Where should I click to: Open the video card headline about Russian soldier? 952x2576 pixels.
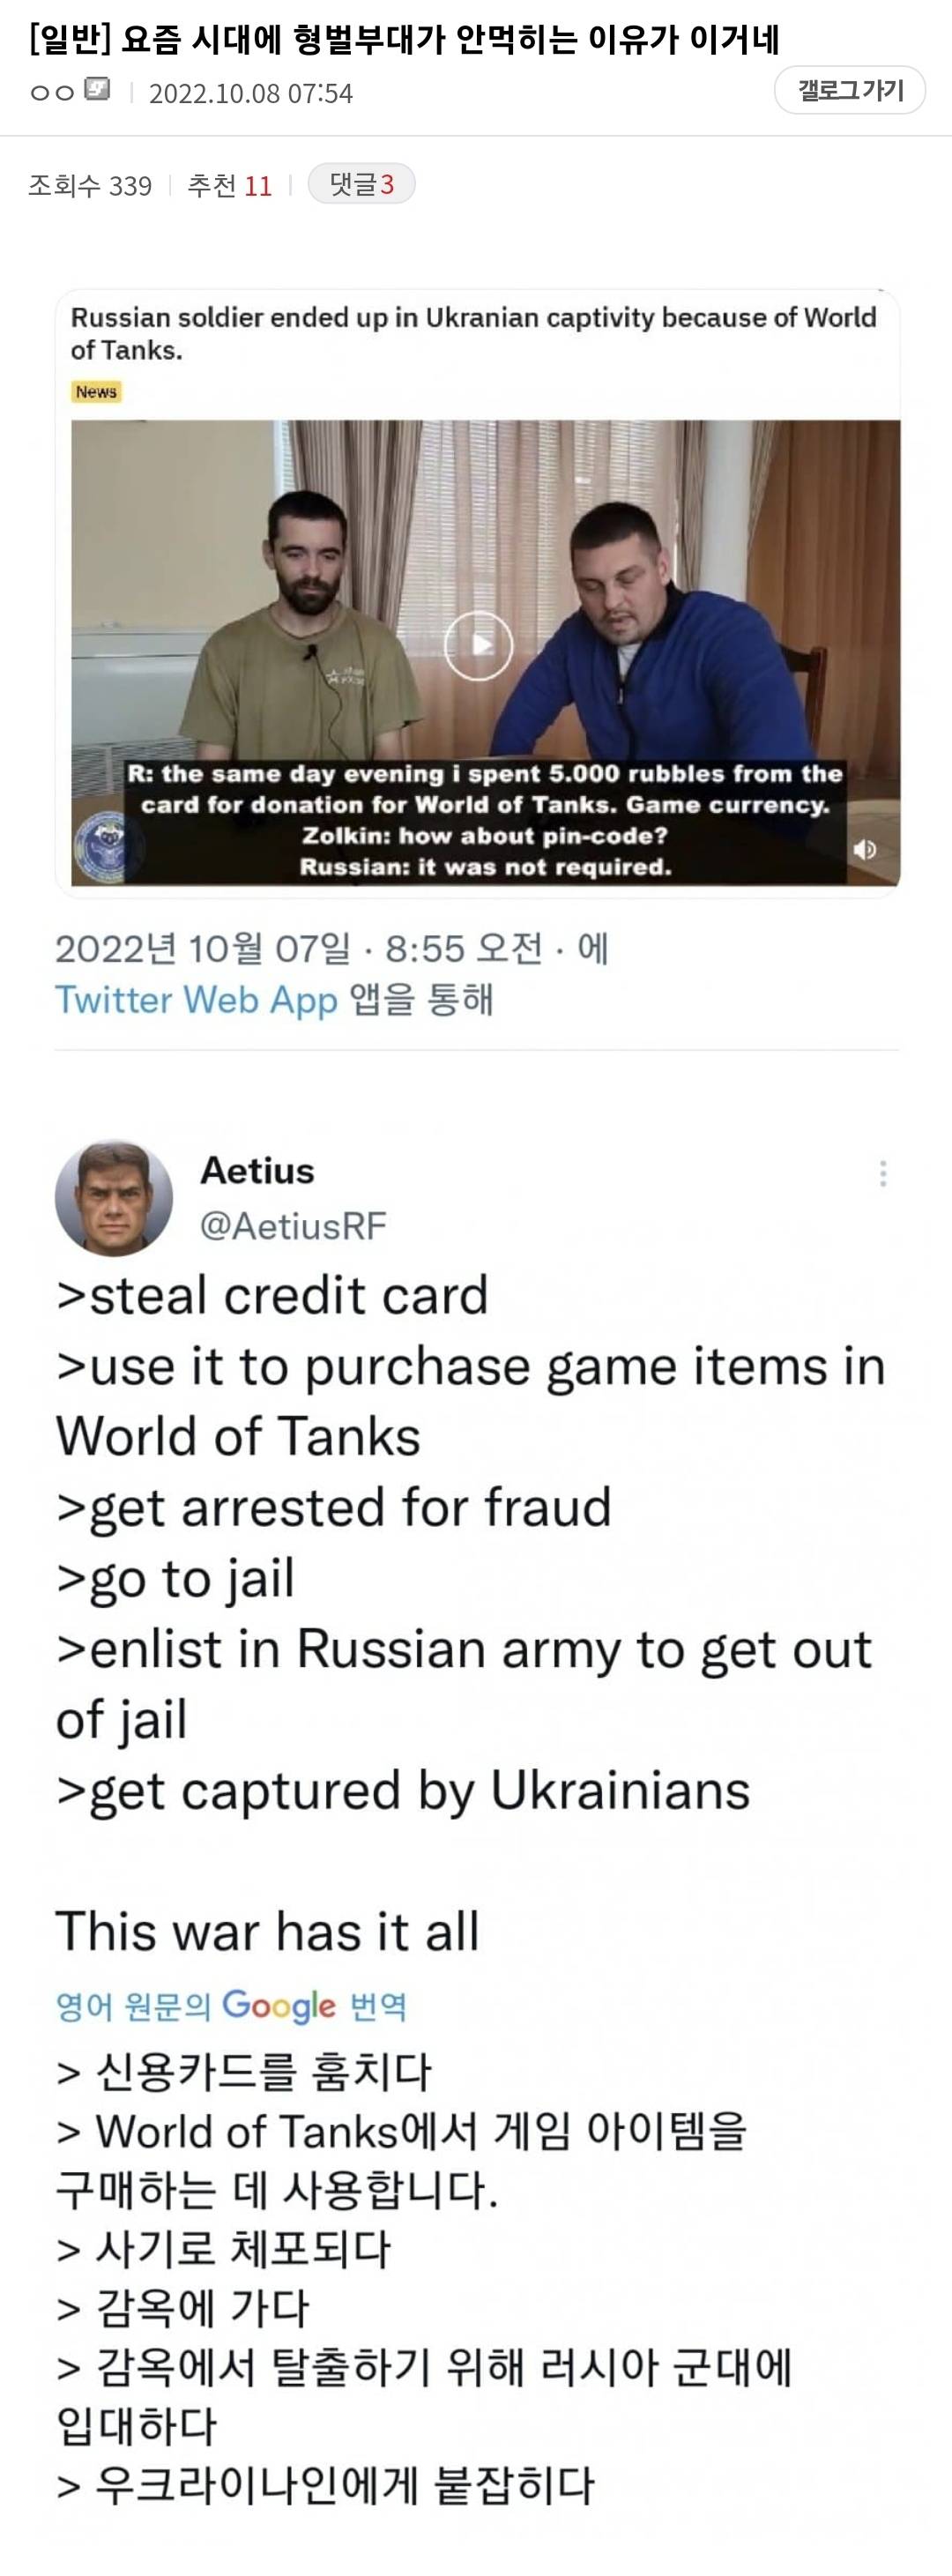point(473,333)
